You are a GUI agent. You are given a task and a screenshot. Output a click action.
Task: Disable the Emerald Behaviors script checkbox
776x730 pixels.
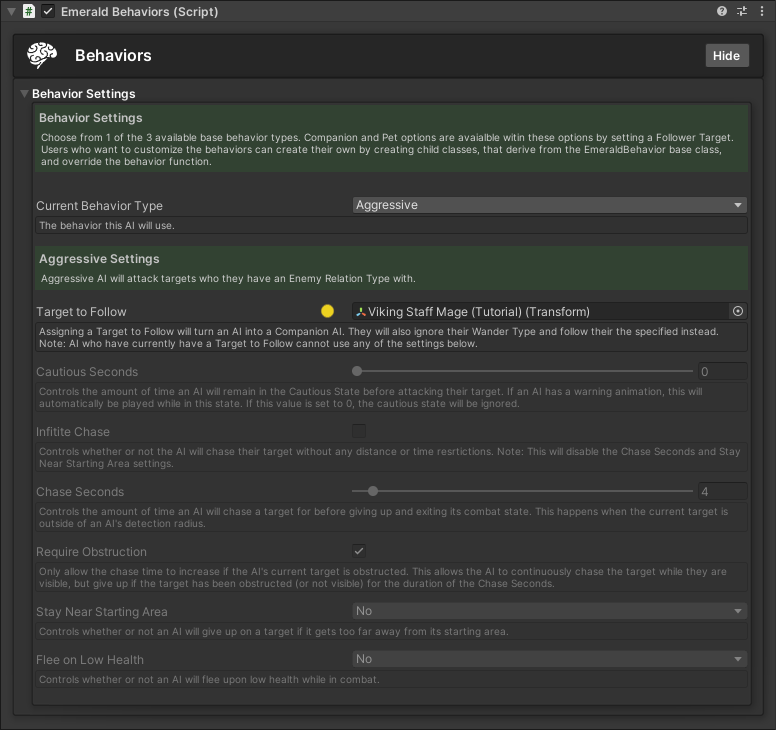pos(48,11)
